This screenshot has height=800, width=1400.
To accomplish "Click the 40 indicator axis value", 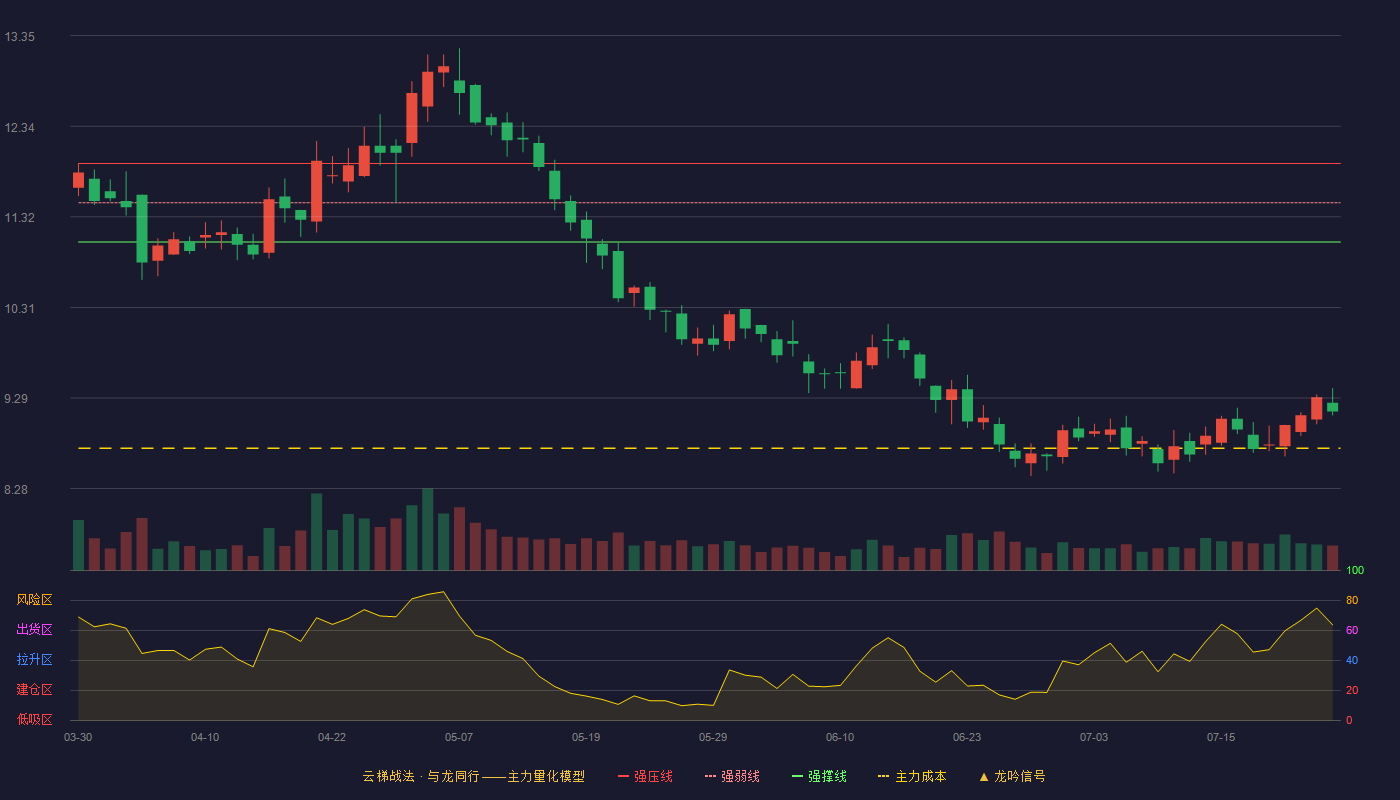I will [x=1352, y=660].
